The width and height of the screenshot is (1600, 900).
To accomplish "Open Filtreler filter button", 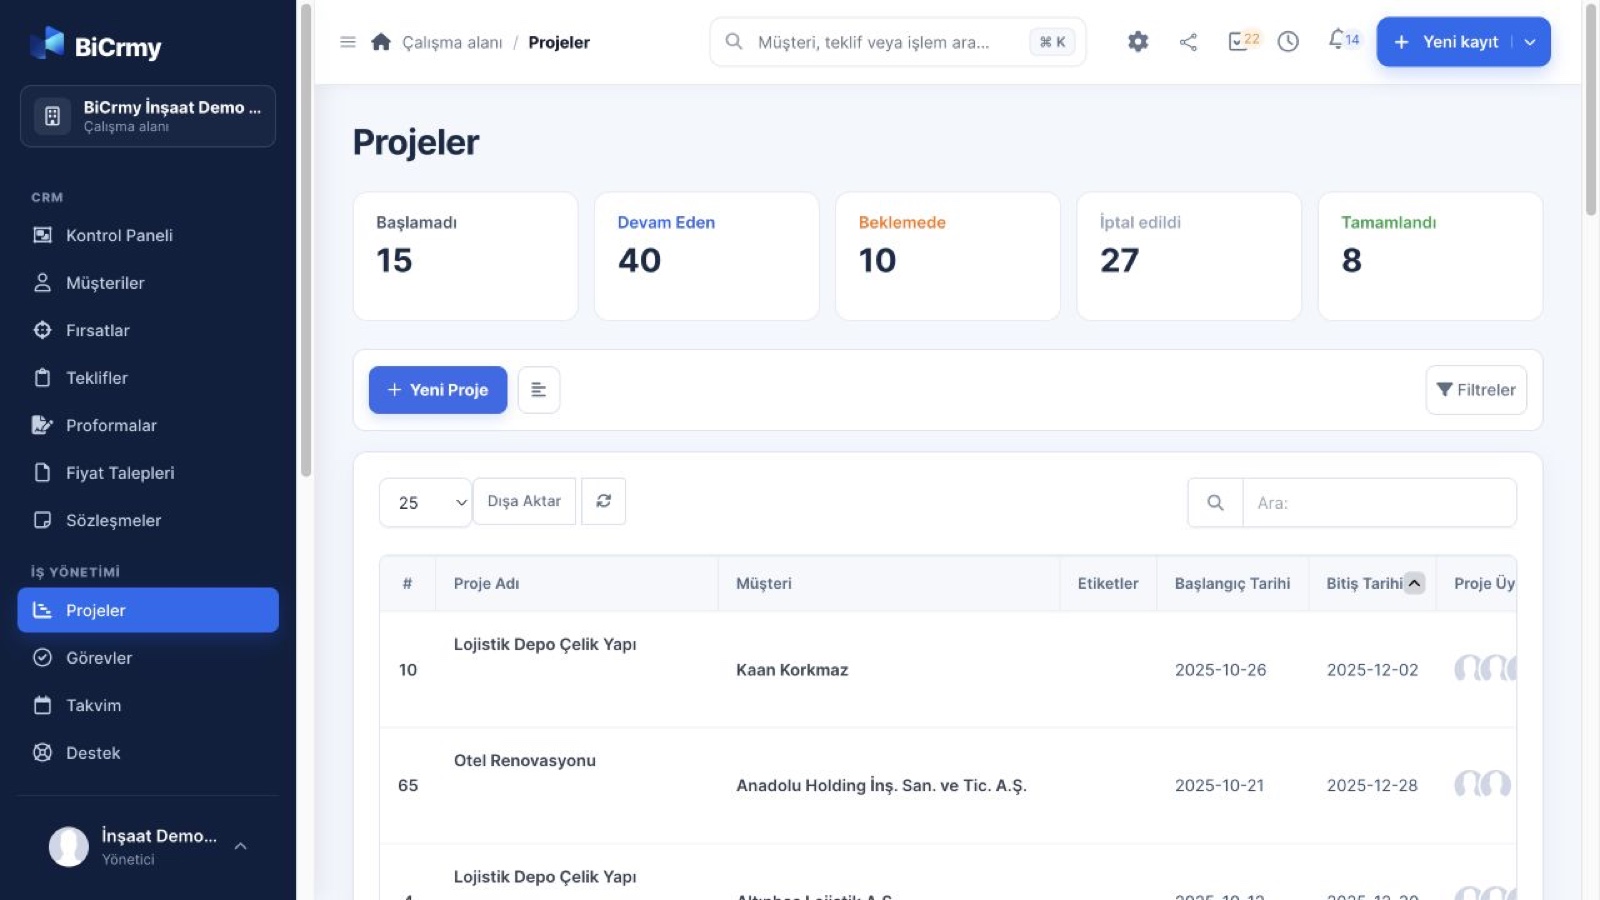I will point(1476,390).
